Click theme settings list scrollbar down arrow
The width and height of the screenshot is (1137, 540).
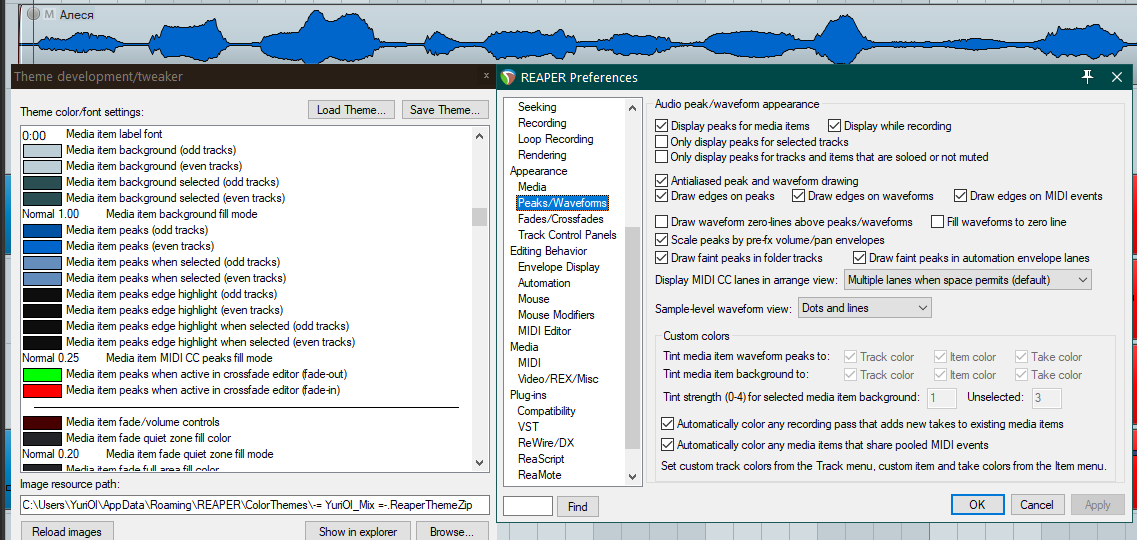[x=479, y=462]
